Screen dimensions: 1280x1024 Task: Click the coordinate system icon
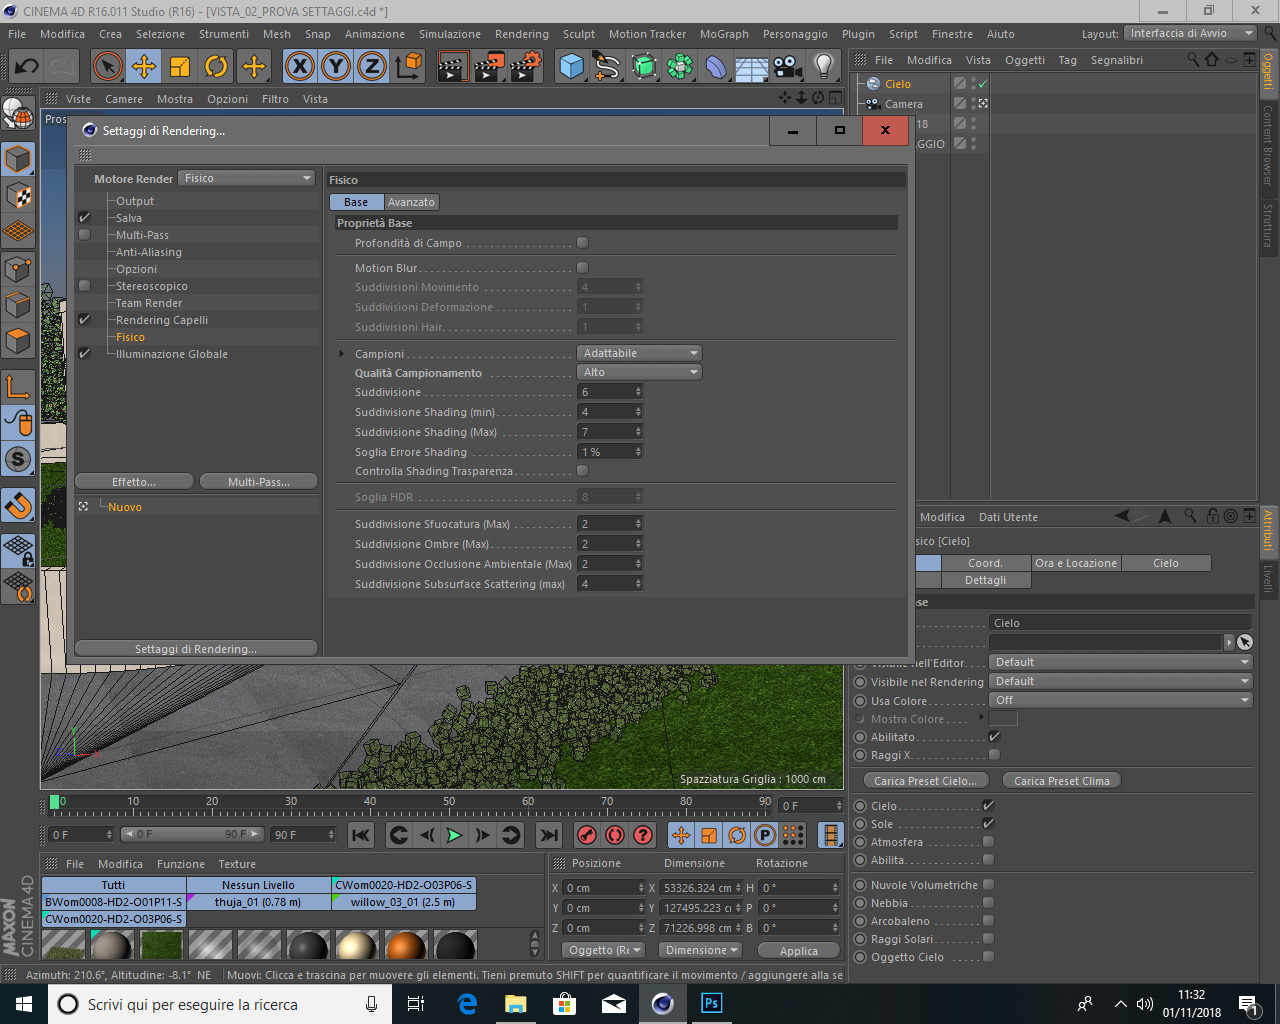click(408, 67)
